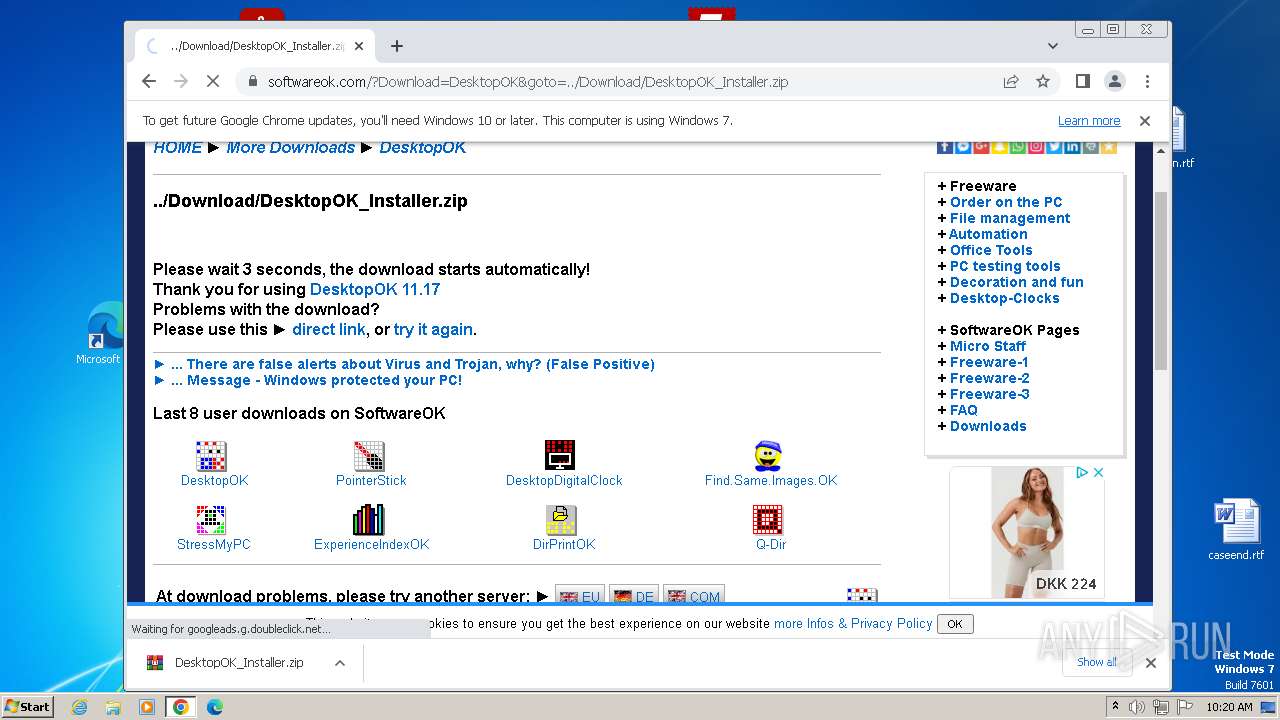The width and height of the screenshot is (1280, 720).
Task: Share page via Instagram icon
Action: (1036, 147)
